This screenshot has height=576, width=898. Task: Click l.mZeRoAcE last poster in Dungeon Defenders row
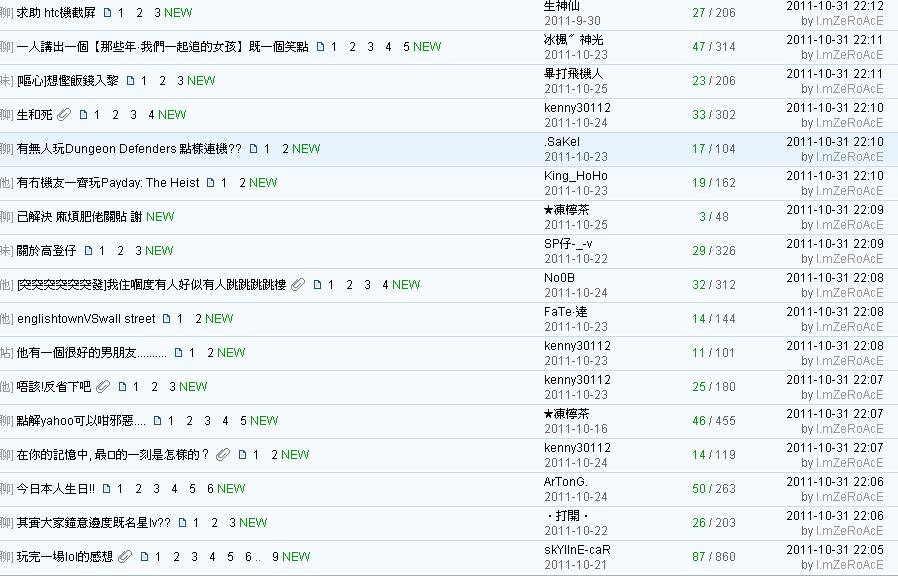(x=850, y=157)
